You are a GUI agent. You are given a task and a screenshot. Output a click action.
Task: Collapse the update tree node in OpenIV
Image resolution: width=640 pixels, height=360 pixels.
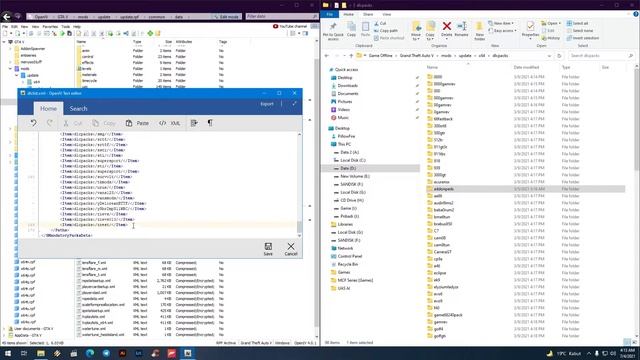tap(17, 75)
